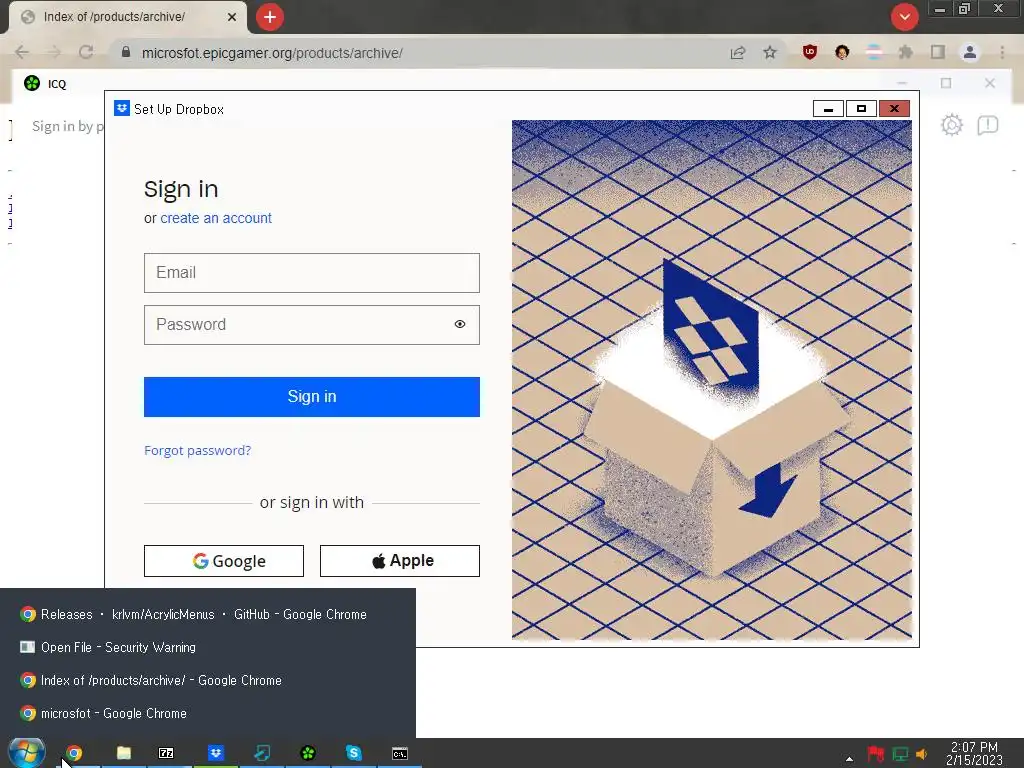Screen dimensions: 1024x768
Task: Maximize the Set Up Dropbox window
Action: point(861,108)
